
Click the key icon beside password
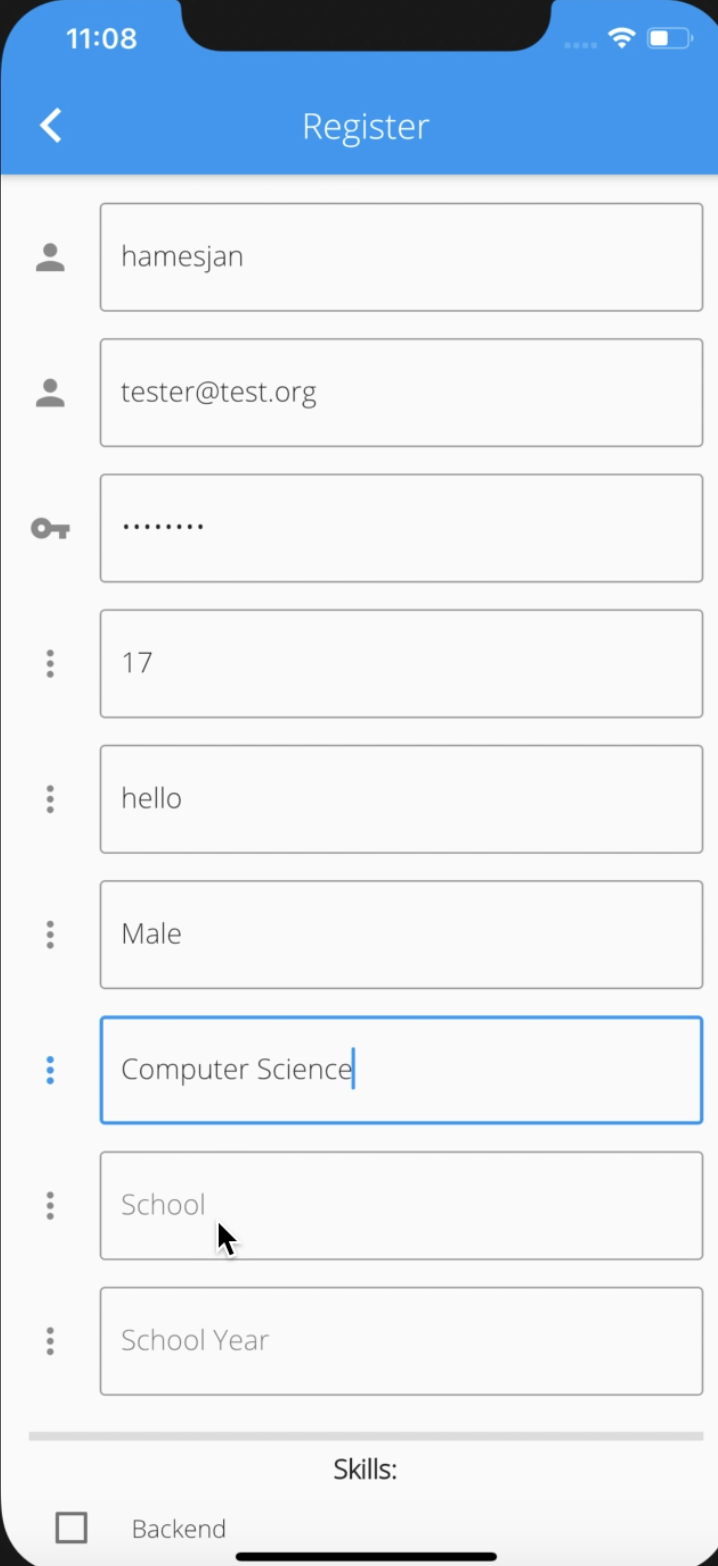click(50, 528)
